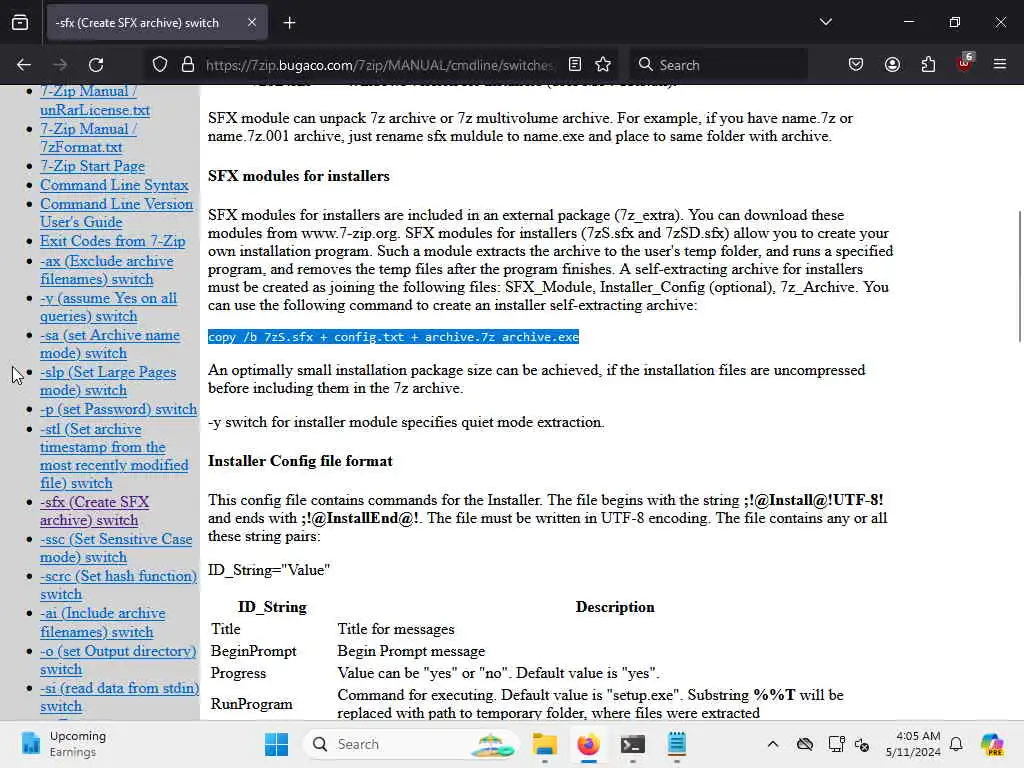Open -ax (Exclude archive filenames) switch link

point(106,270)
